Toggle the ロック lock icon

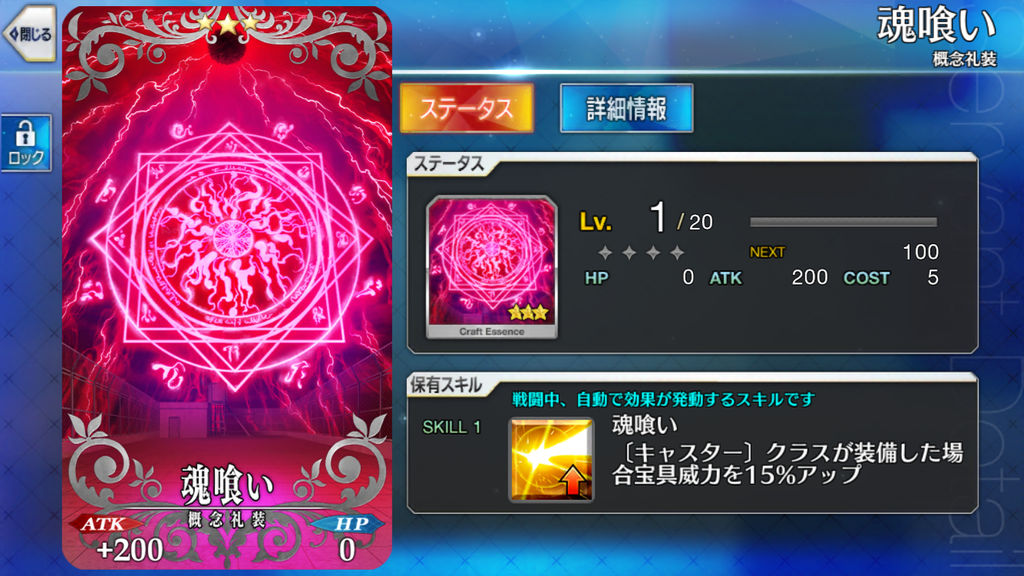[26, 143]
